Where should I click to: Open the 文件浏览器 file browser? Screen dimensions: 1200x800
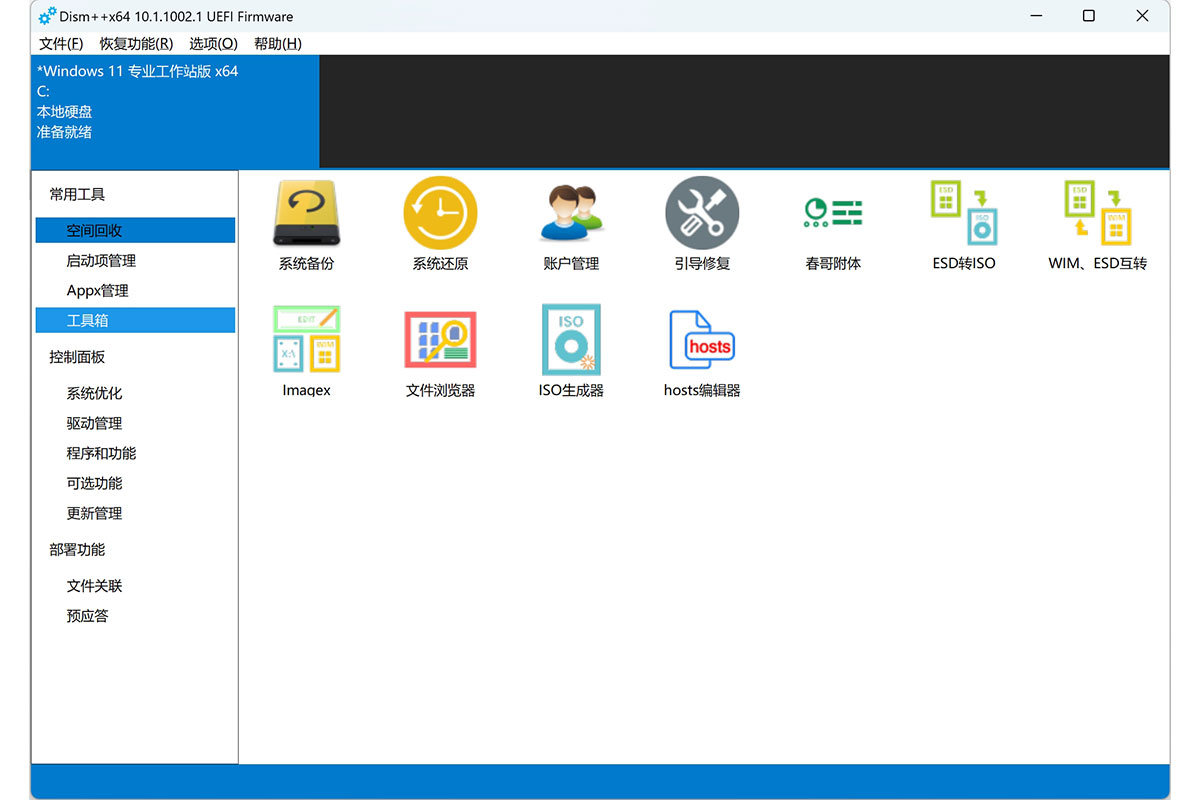pos(440,341)
